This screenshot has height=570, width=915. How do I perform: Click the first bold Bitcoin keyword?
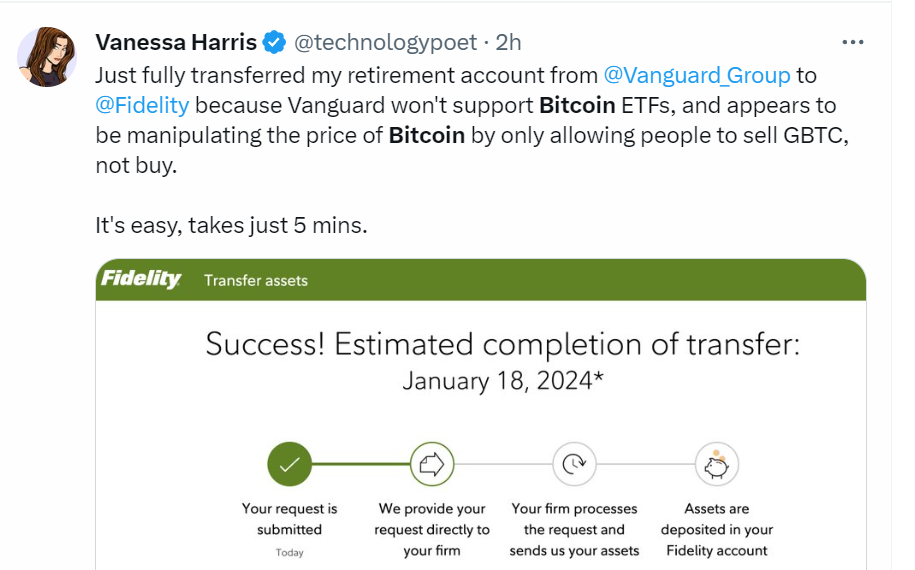pyautogui.click(x=577, y=106)
